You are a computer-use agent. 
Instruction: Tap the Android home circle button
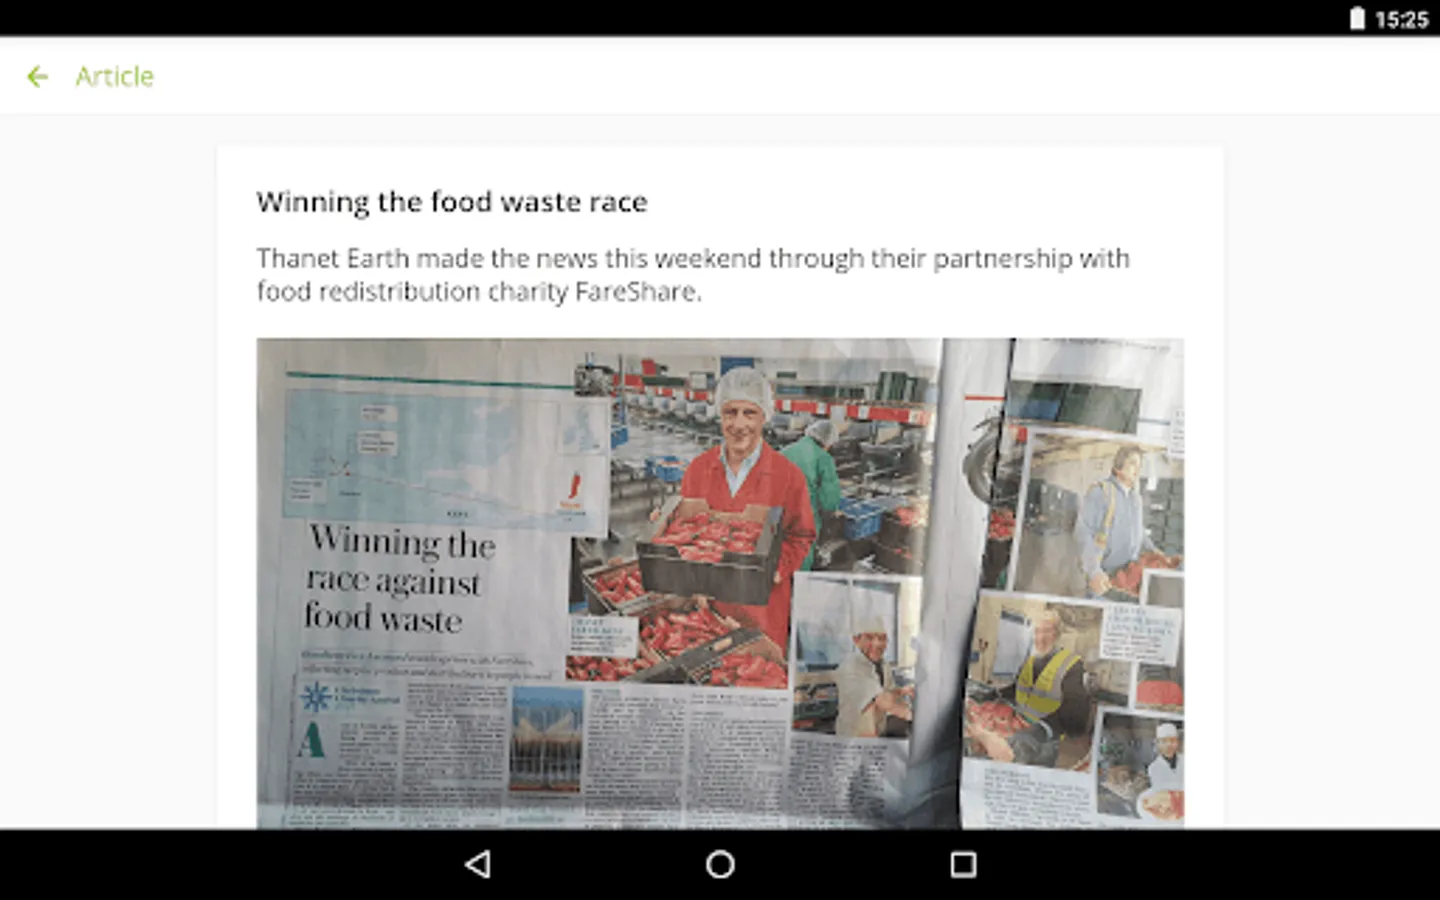[x=720, y=864]
